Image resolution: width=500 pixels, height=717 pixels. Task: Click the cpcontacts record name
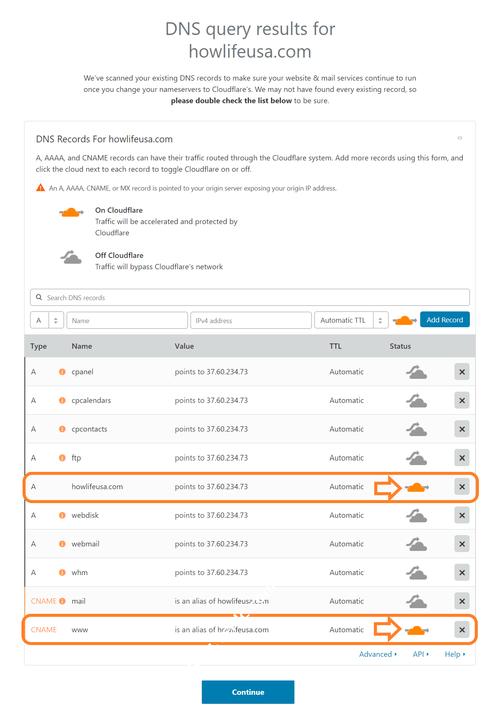click(x=89, y=429)
